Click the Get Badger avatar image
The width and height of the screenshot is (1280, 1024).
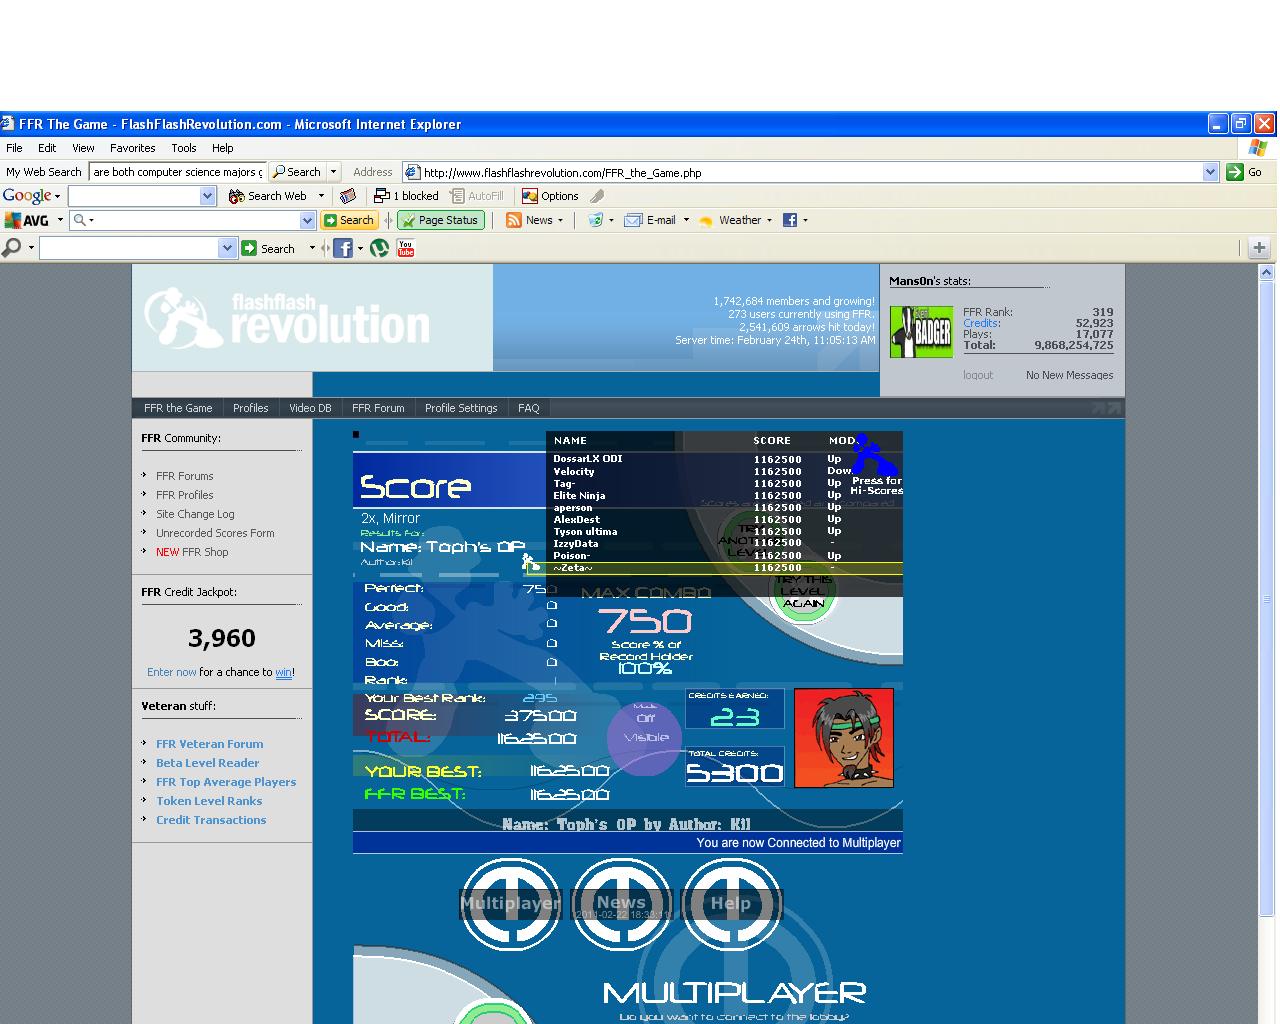pos(921,332)
